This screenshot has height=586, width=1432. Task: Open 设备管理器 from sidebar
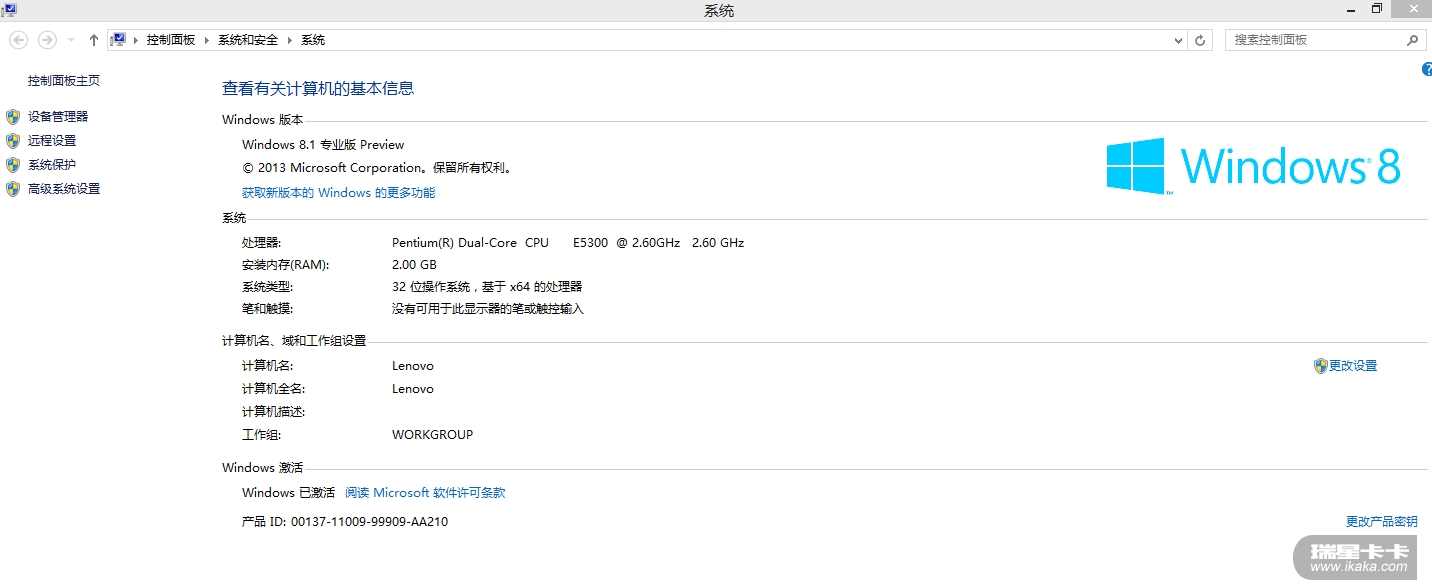(58, 117)
